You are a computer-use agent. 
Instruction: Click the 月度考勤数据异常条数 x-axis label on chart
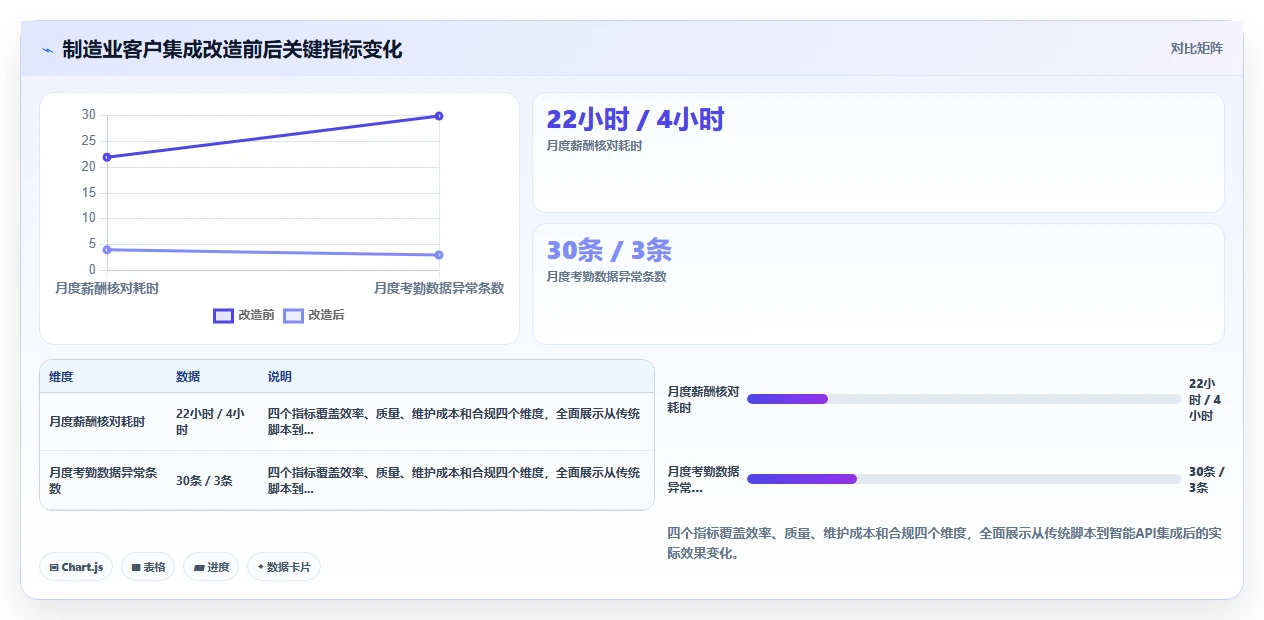[x=439, y=288]
